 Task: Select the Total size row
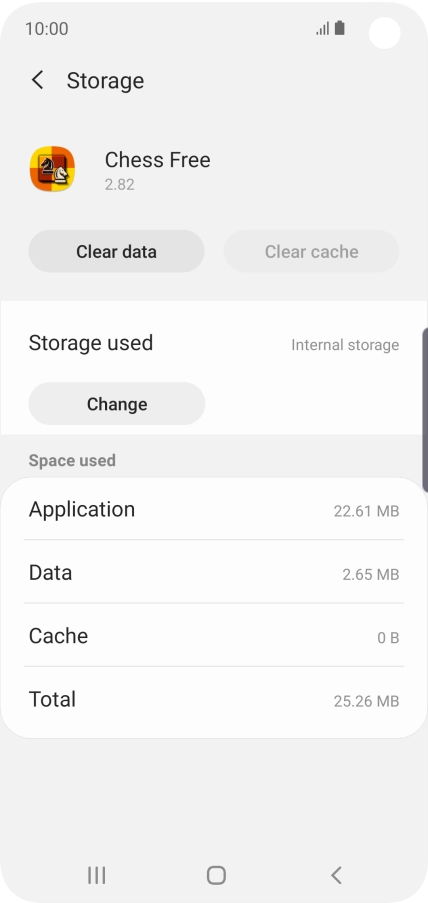pos(214,700)
